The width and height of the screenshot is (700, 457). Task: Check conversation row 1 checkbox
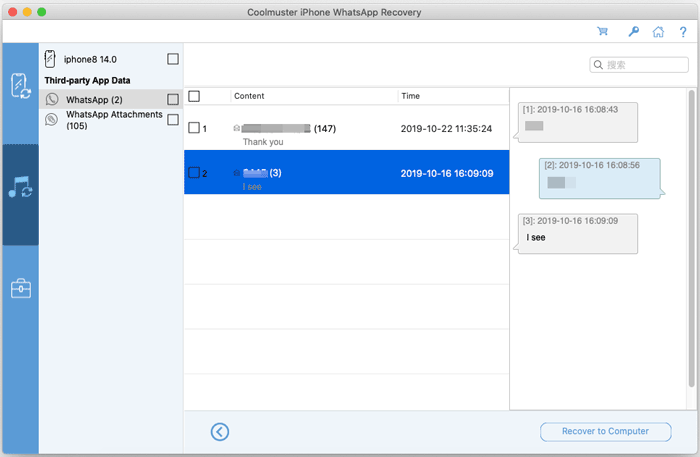click(x=194, y=128)
